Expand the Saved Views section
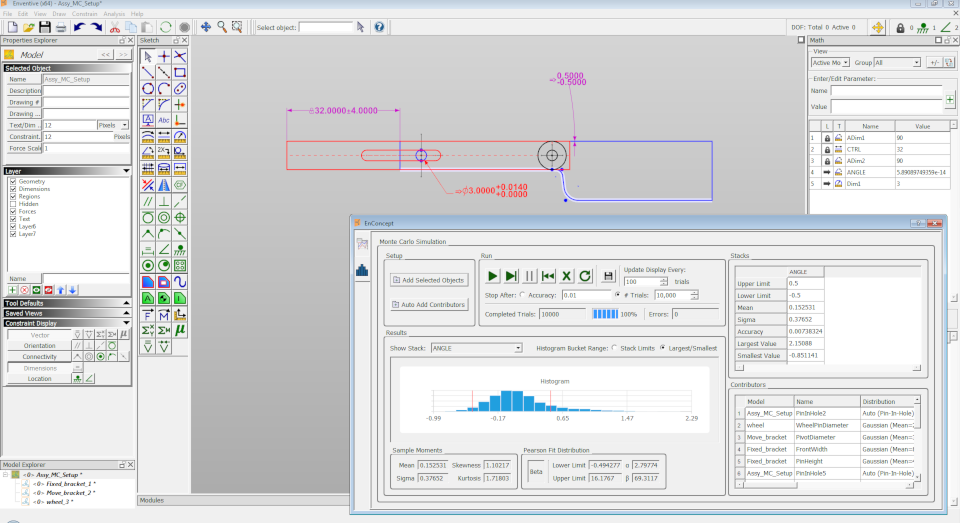The height and width of the screenshot is (523, 960). tap(126, 313)
